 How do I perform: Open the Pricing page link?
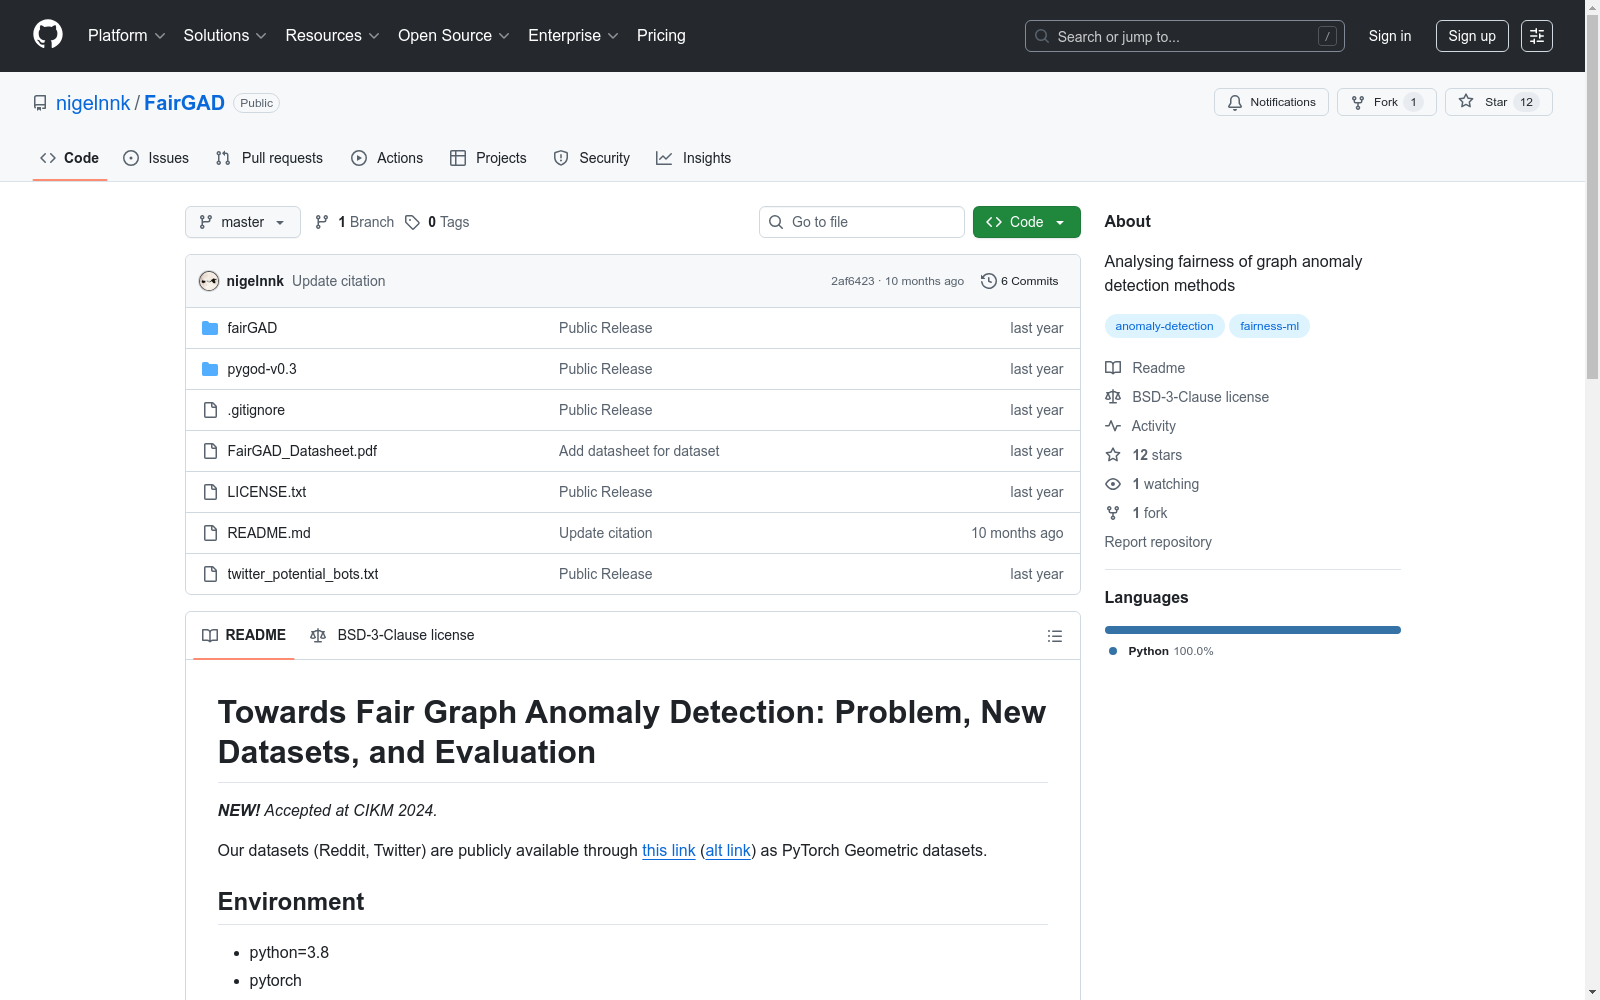click(x=661, y=36)
